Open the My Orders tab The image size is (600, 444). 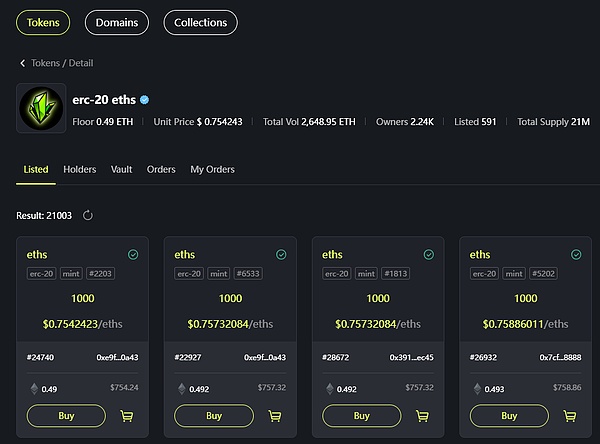pyautogui.click(x=212, y=170)
